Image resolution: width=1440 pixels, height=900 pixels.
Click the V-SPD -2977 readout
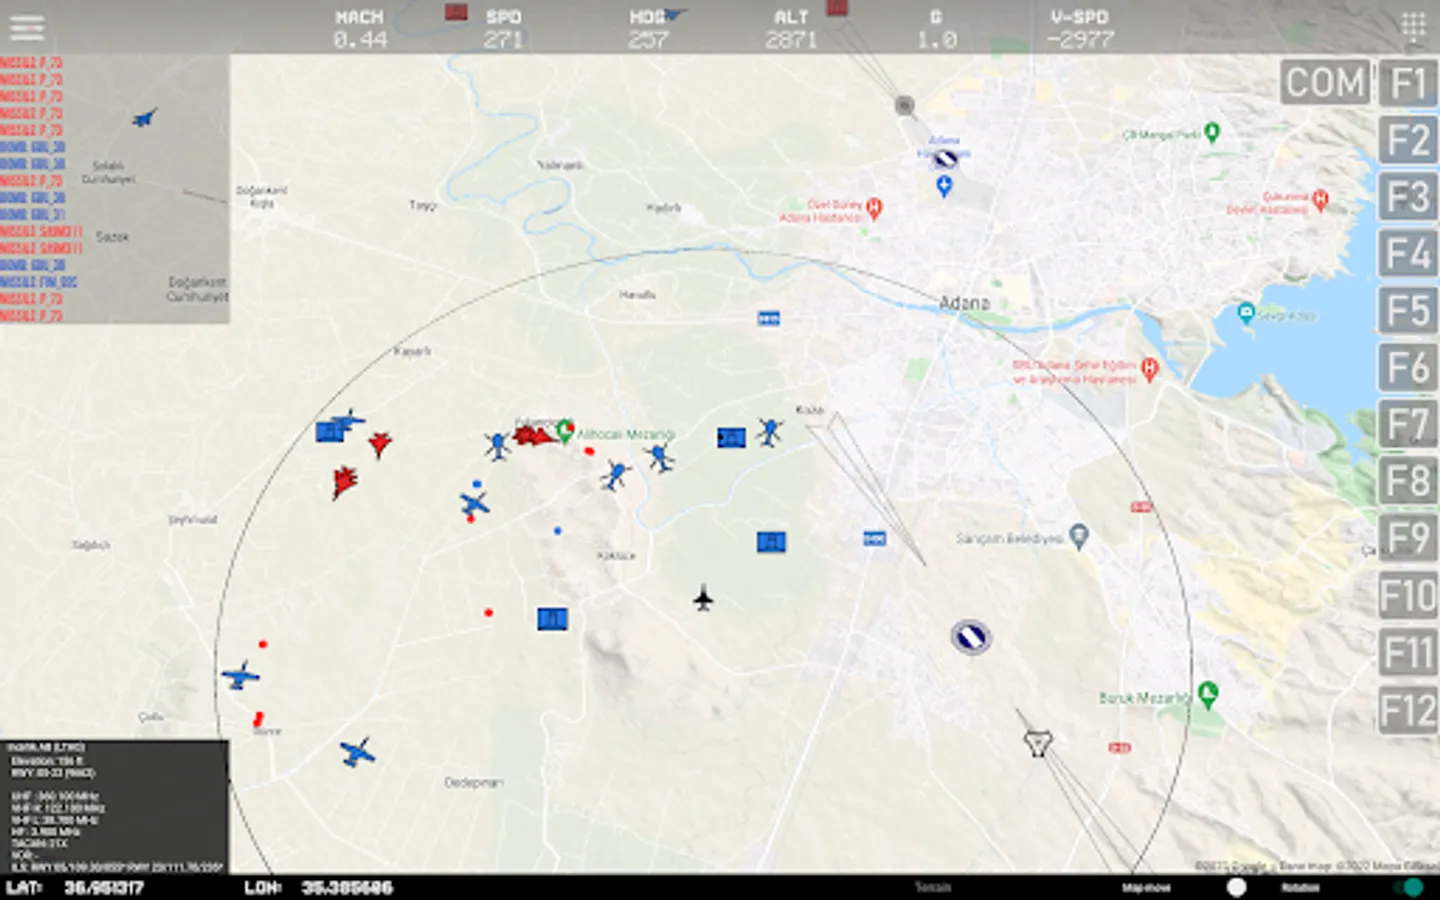click(x=1079, y=29)
